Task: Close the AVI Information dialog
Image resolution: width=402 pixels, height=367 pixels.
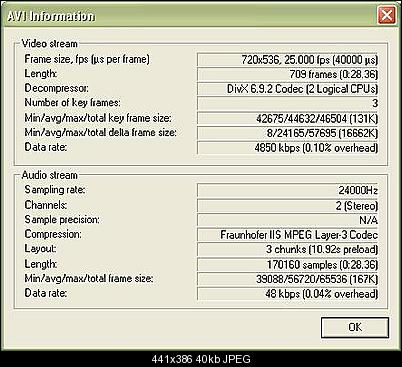Action: click(387, 15)
